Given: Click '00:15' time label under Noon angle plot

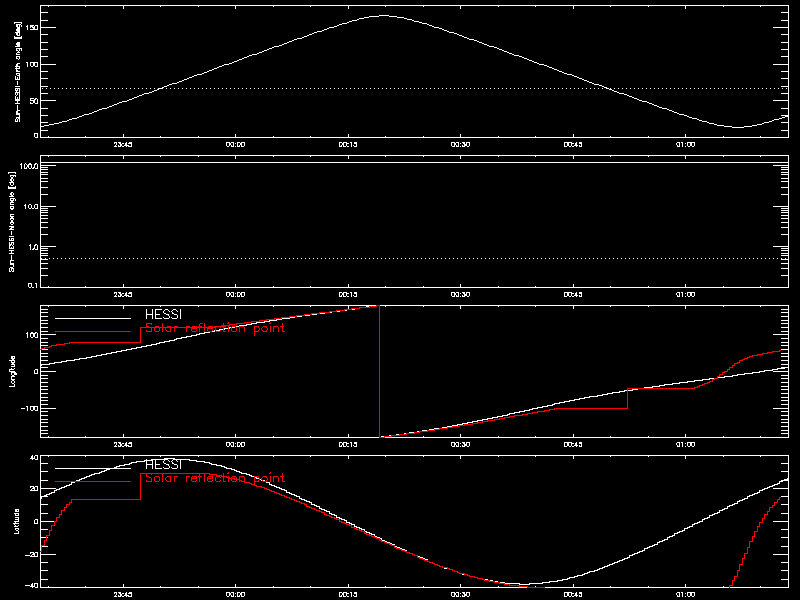Looking at the screenshot, I should 348,294.
